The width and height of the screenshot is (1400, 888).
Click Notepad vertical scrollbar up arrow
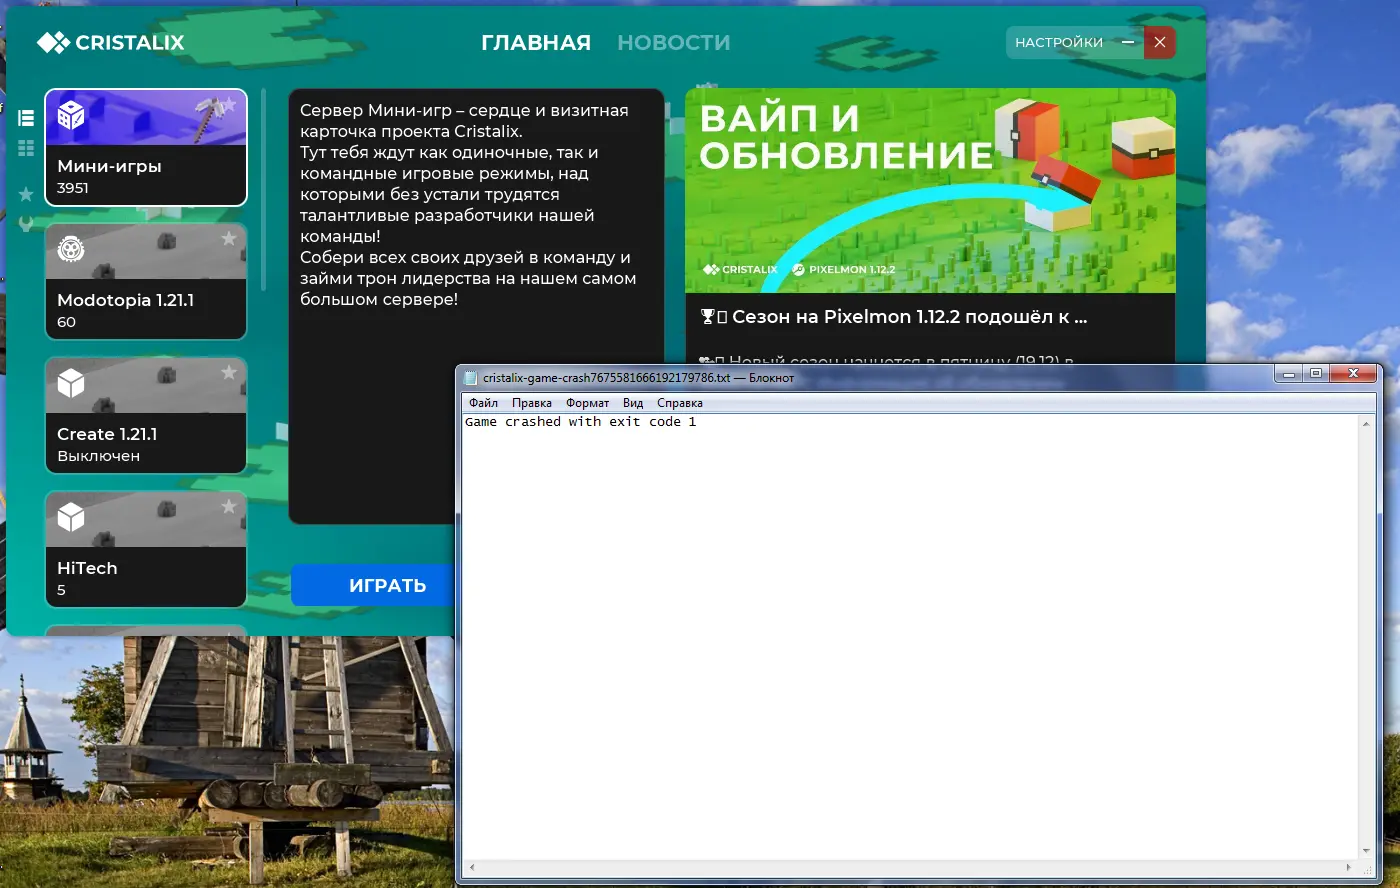pos(1366,424)
